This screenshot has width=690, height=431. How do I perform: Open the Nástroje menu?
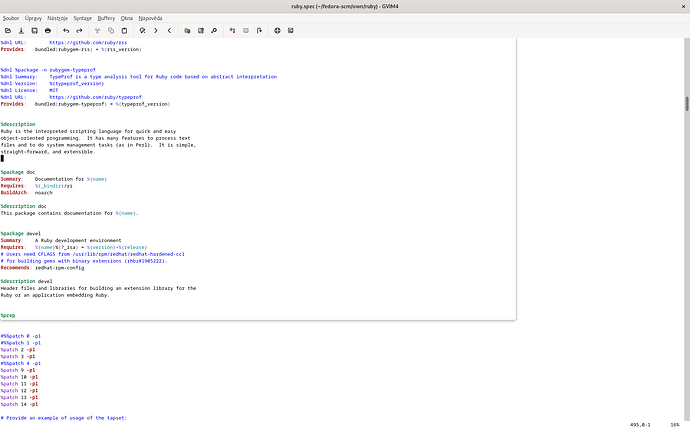pyautogui.click(x=58, y=18)
